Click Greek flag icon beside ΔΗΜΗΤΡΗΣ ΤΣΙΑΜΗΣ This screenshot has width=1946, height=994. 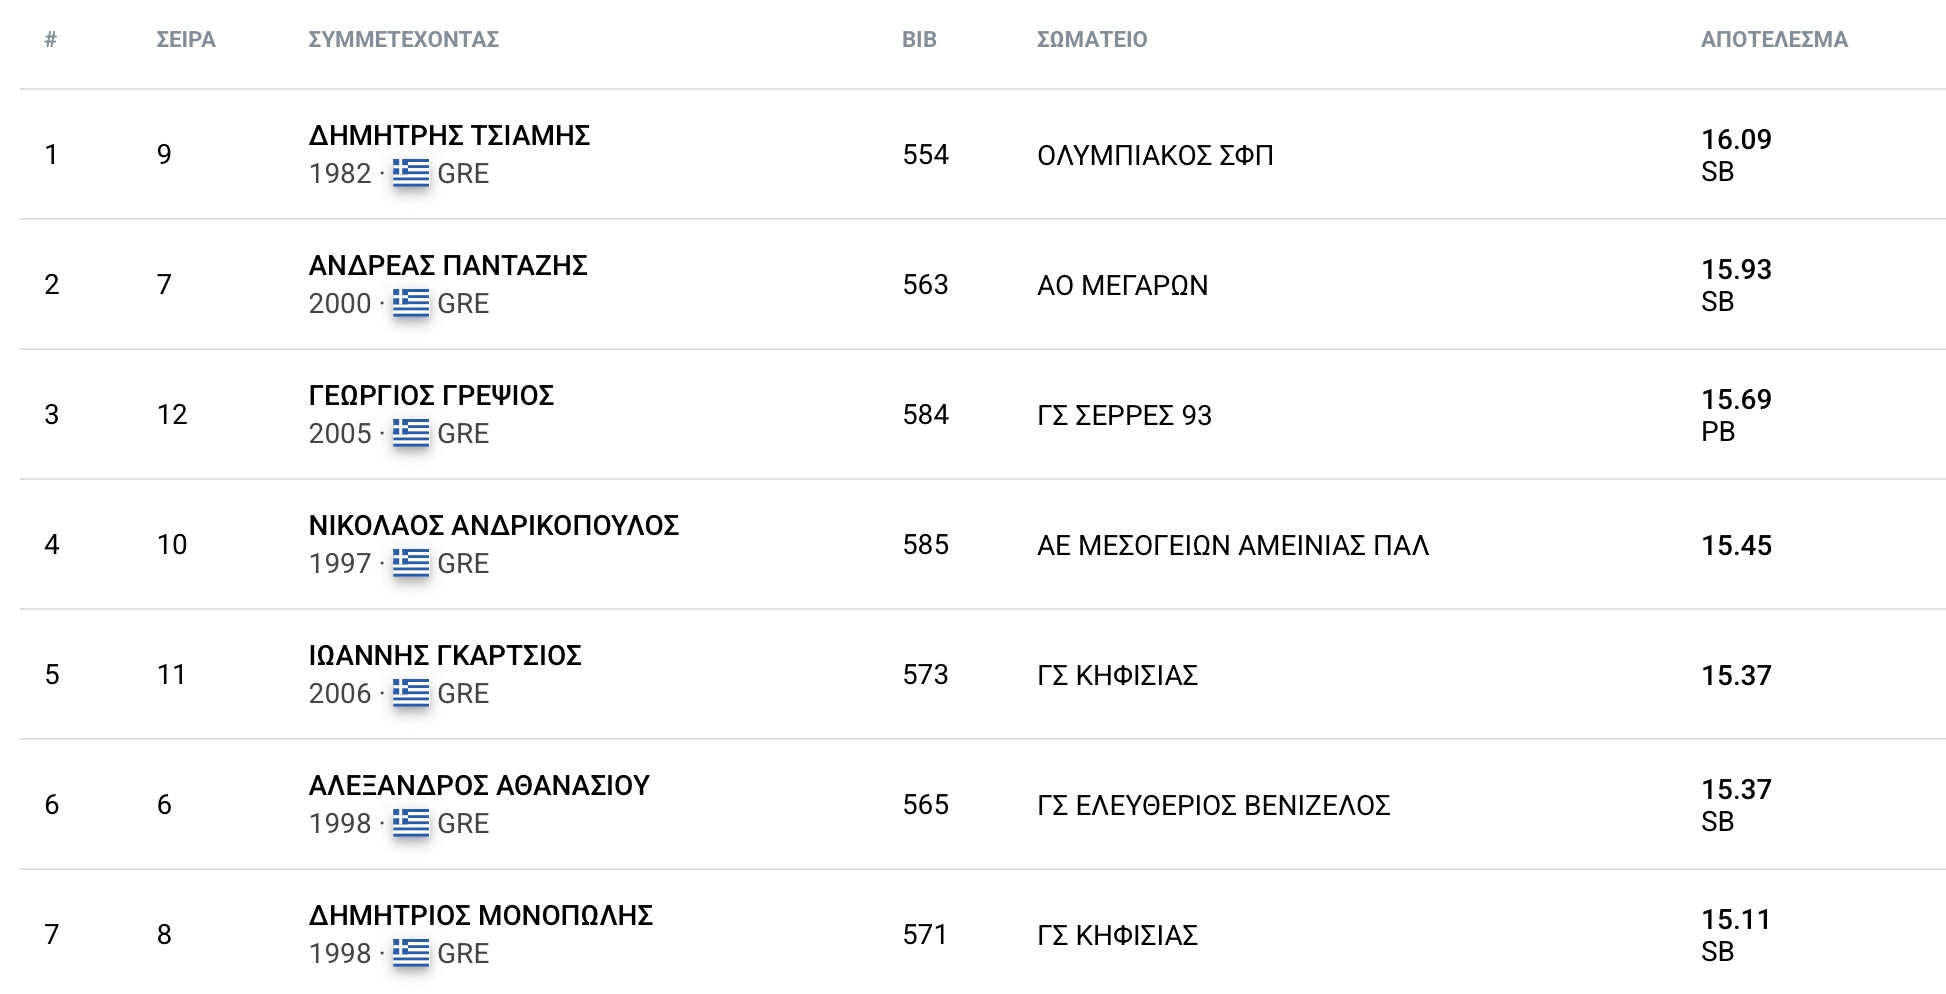point(410,173)
